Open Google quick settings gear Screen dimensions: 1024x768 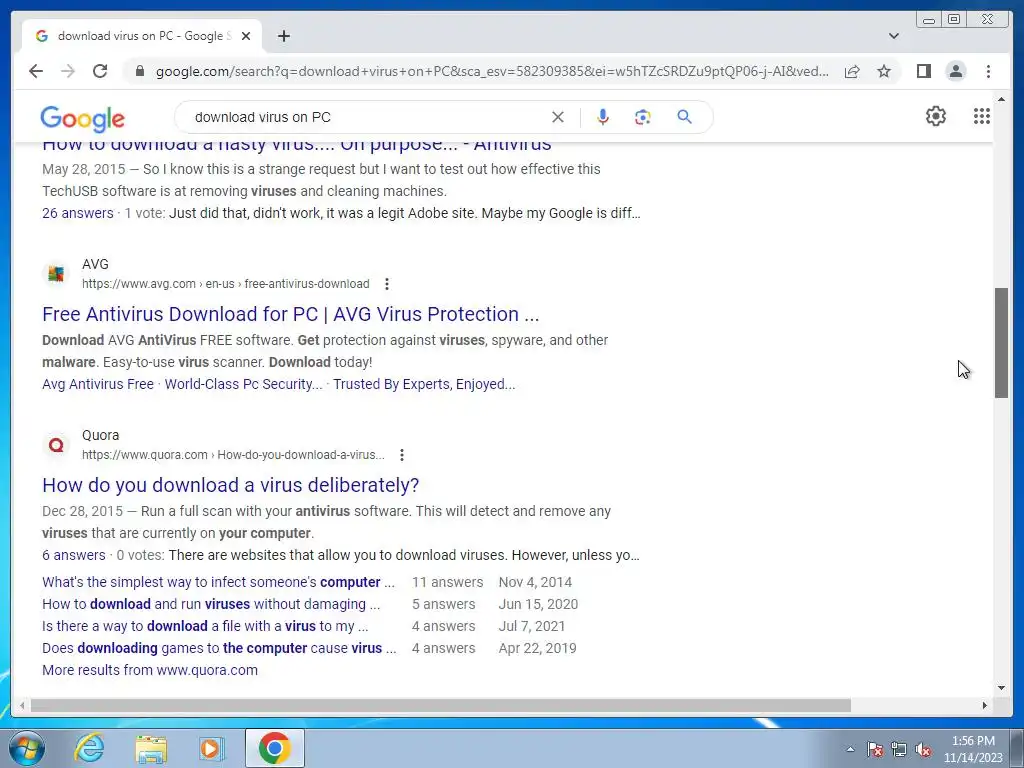pos(936,116)
